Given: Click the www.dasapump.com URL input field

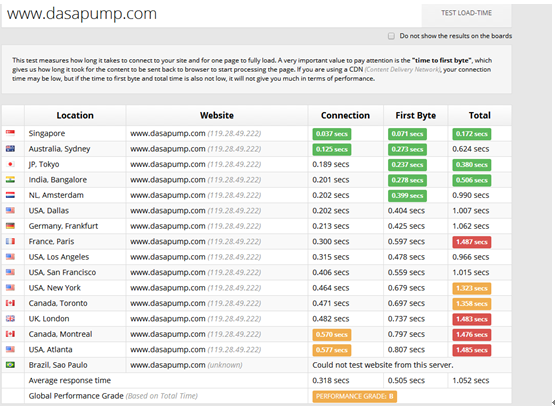Looking at the screenshot, I should click(212, 14).
